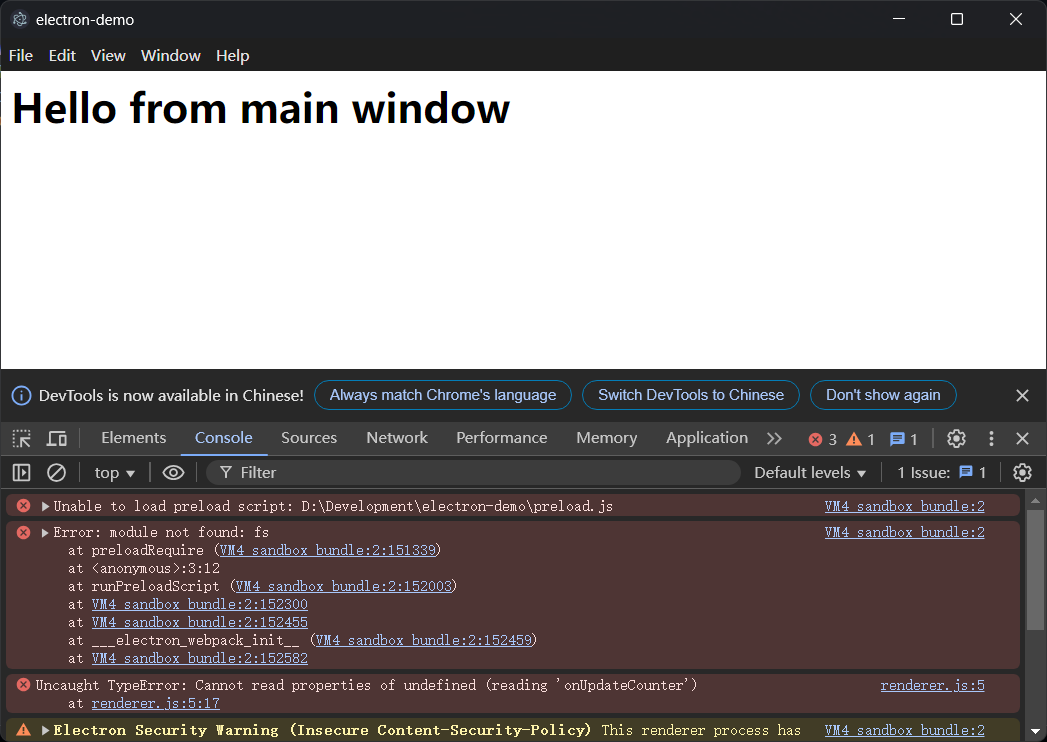1047x742 pixels.
Task: Open the DevTools three-dot customize menu
Action: tap(991, 439)
